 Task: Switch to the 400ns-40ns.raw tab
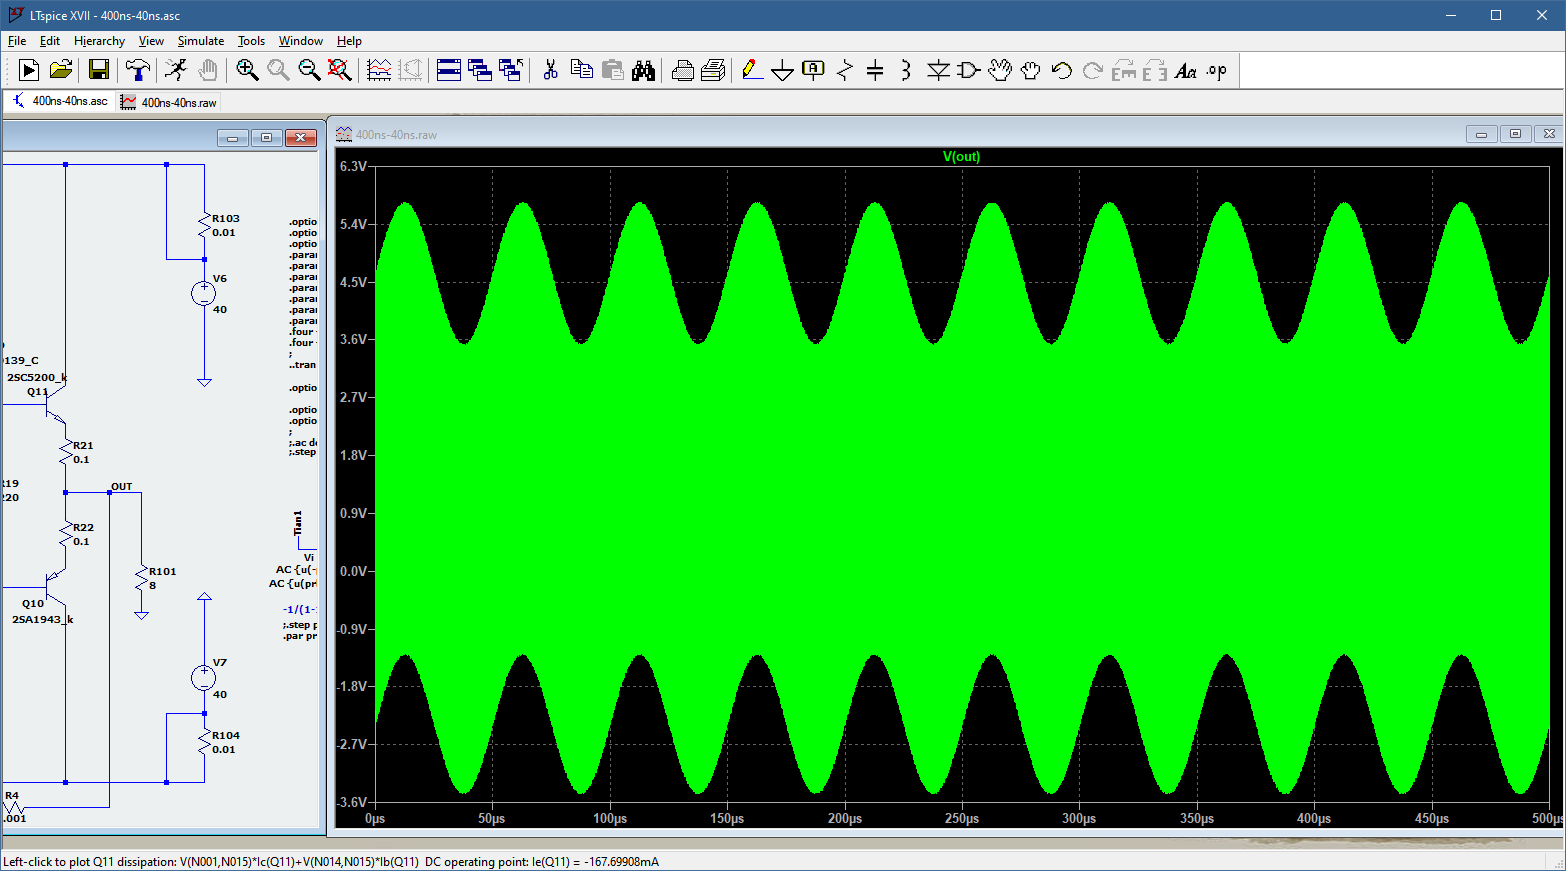pos(168,102)
